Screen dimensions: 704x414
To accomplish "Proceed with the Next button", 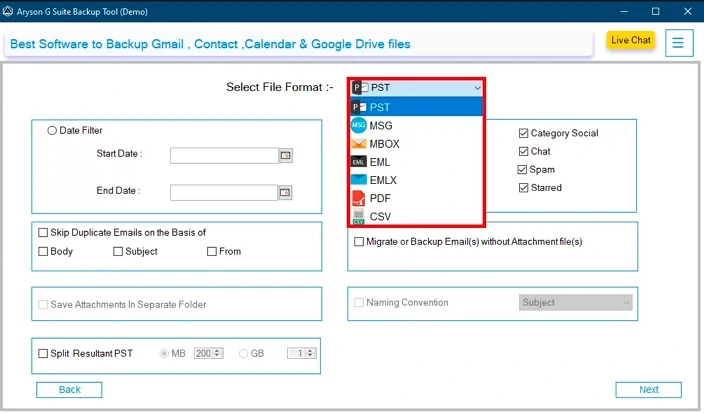I will click(x=648, y=390).
